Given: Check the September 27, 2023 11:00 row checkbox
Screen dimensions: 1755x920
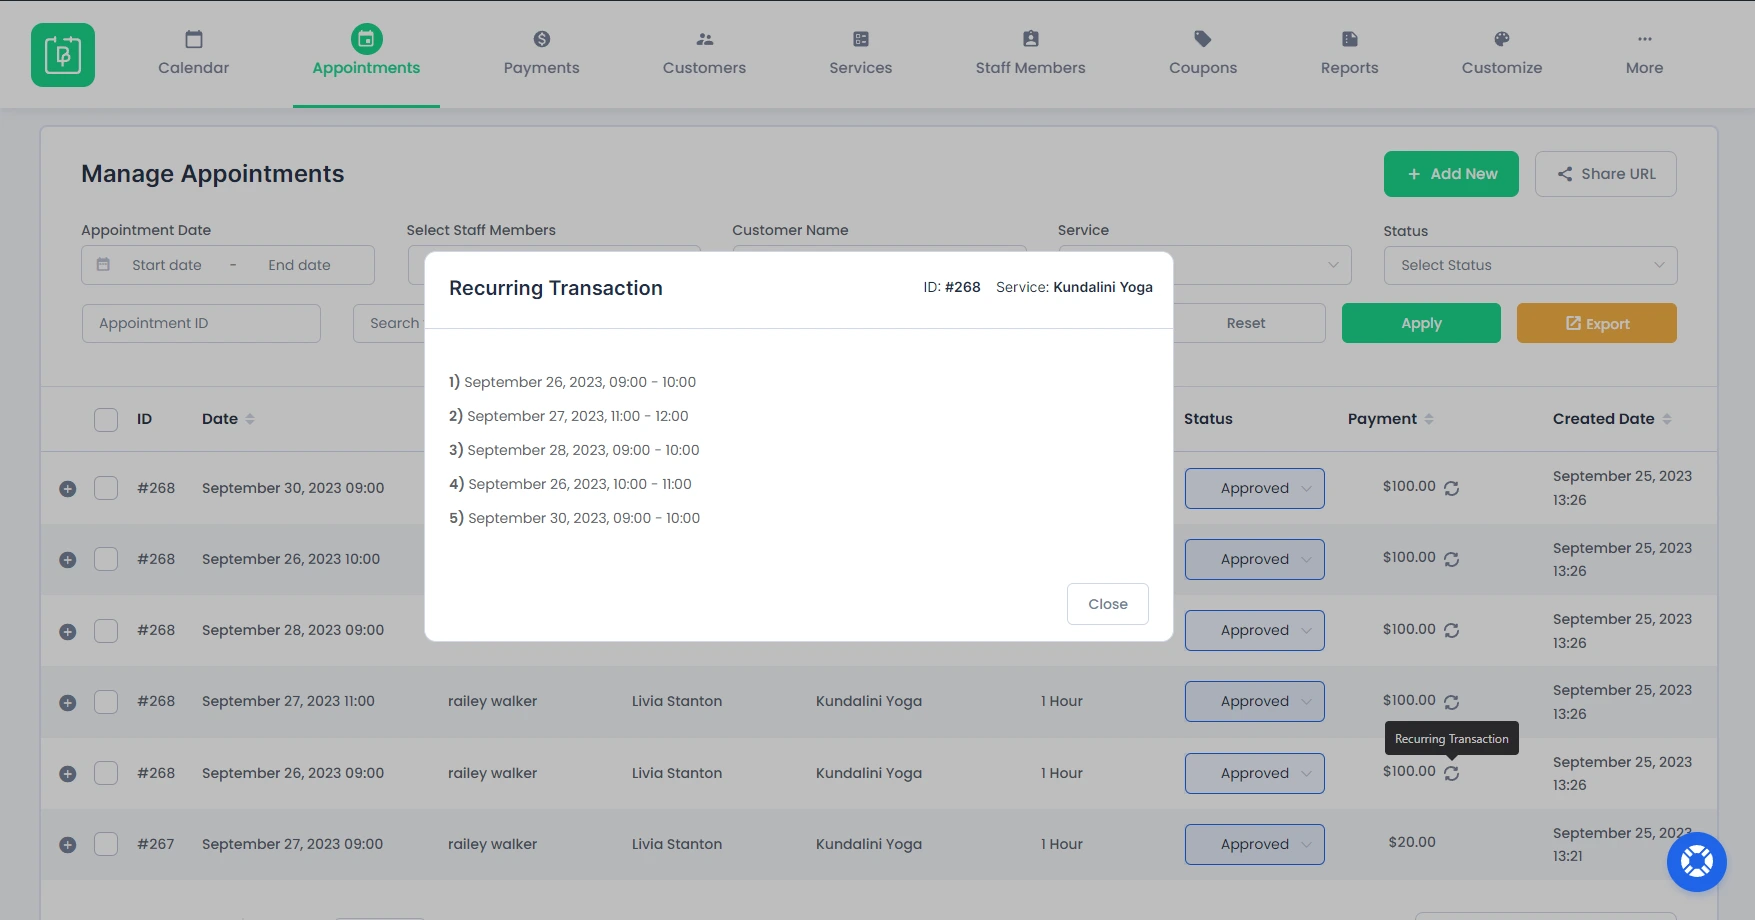Looking at the screenshot, I should [106, 702].
